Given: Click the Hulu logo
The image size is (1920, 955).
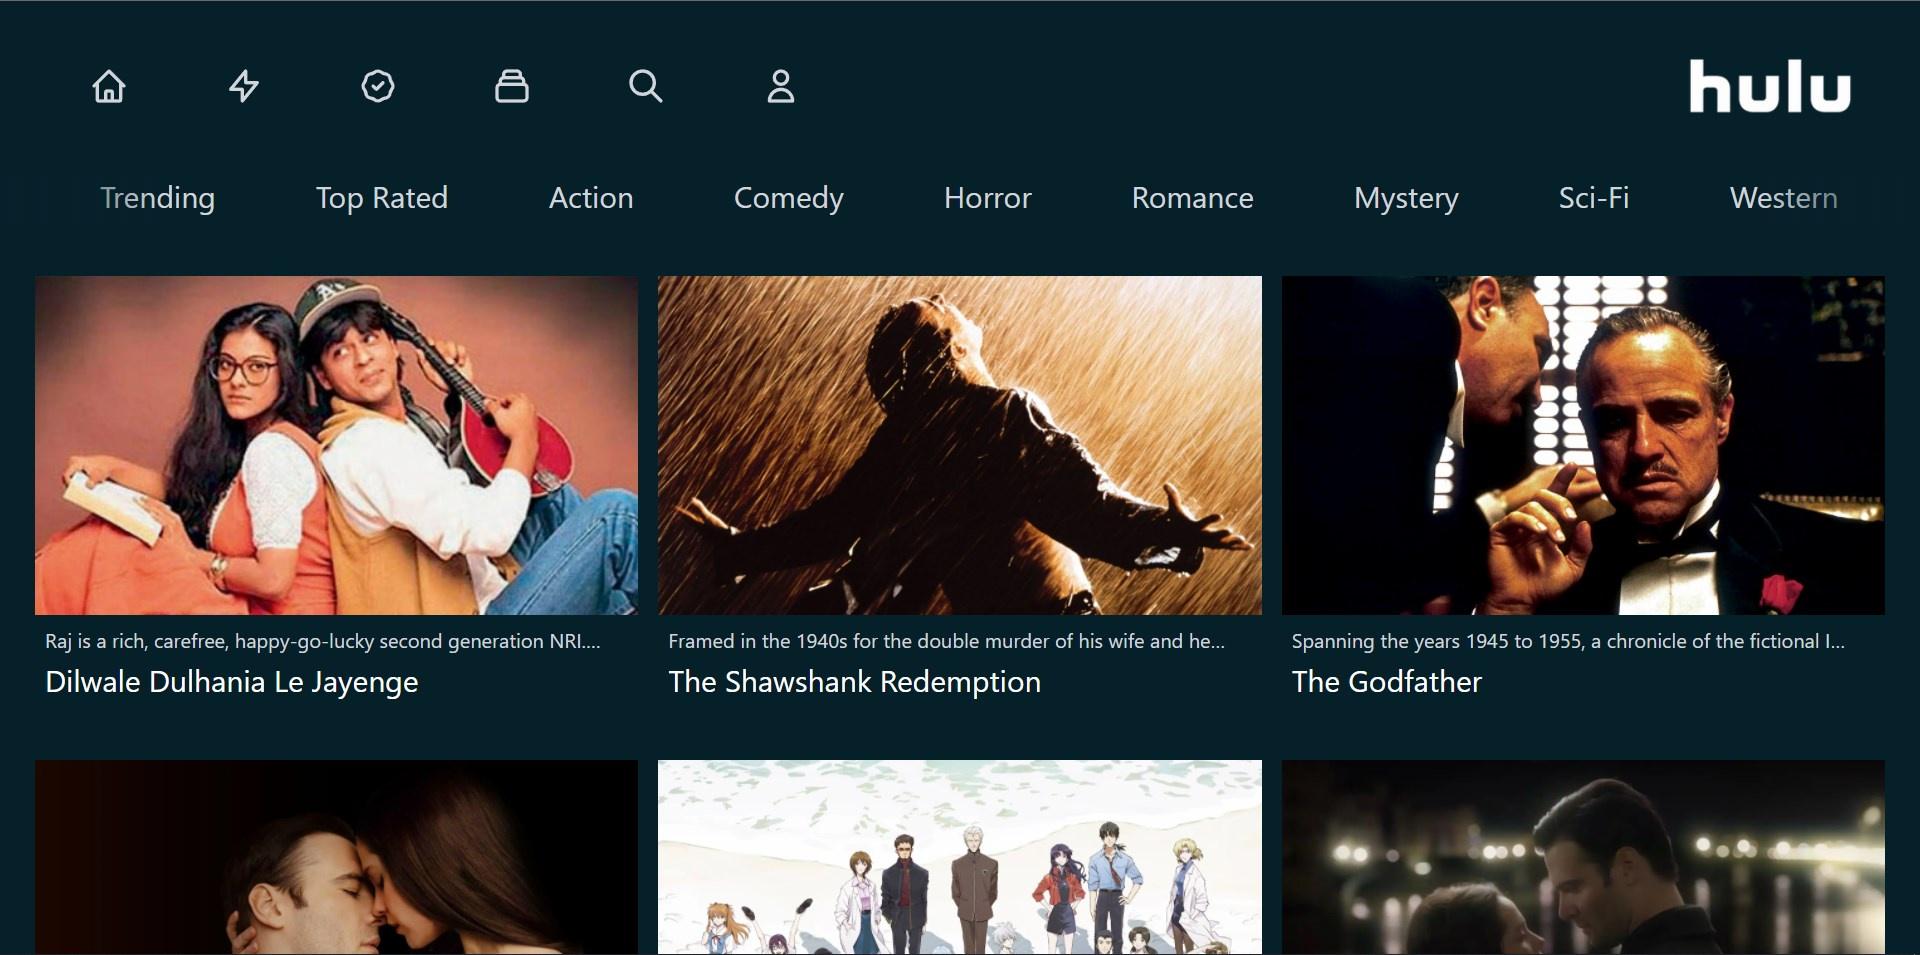Looking at the screenshot, I should coord(1770,86).
